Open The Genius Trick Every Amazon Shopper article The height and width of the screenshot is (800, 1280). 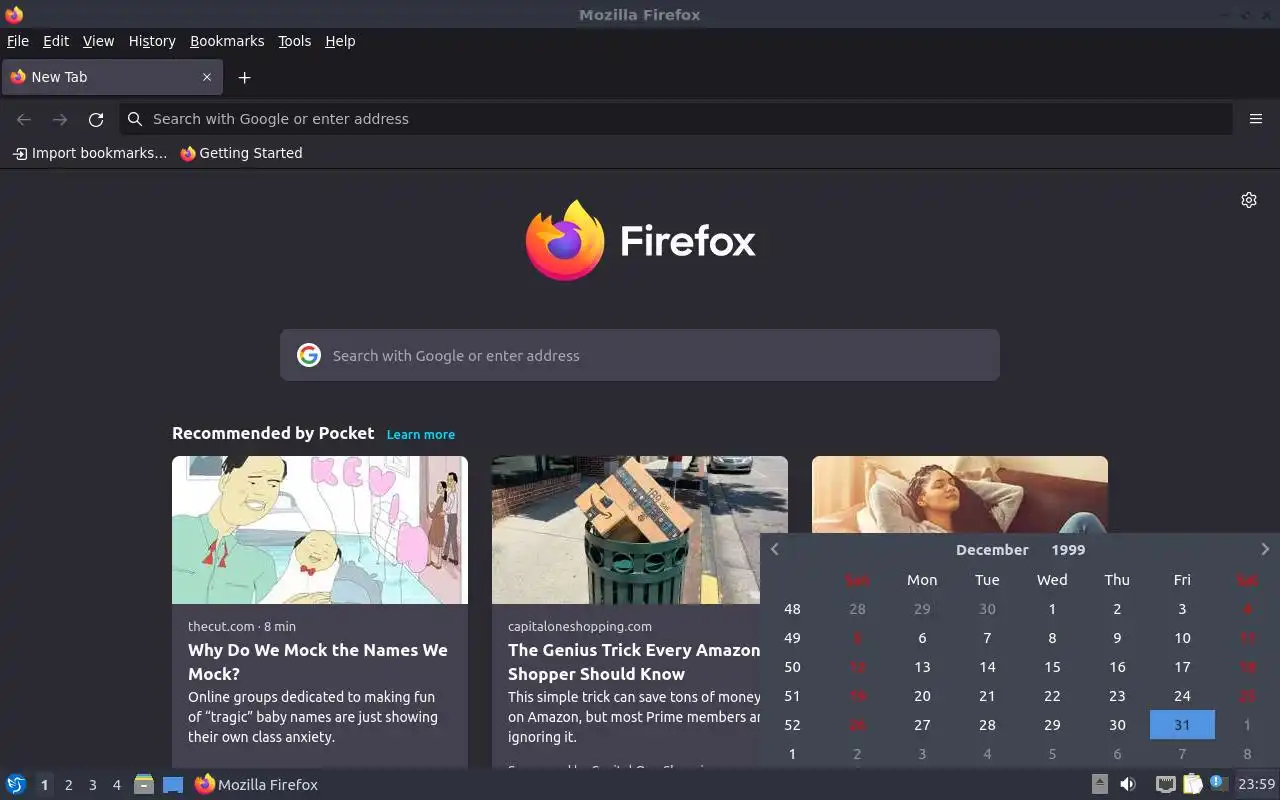click(x=634, y=662)
